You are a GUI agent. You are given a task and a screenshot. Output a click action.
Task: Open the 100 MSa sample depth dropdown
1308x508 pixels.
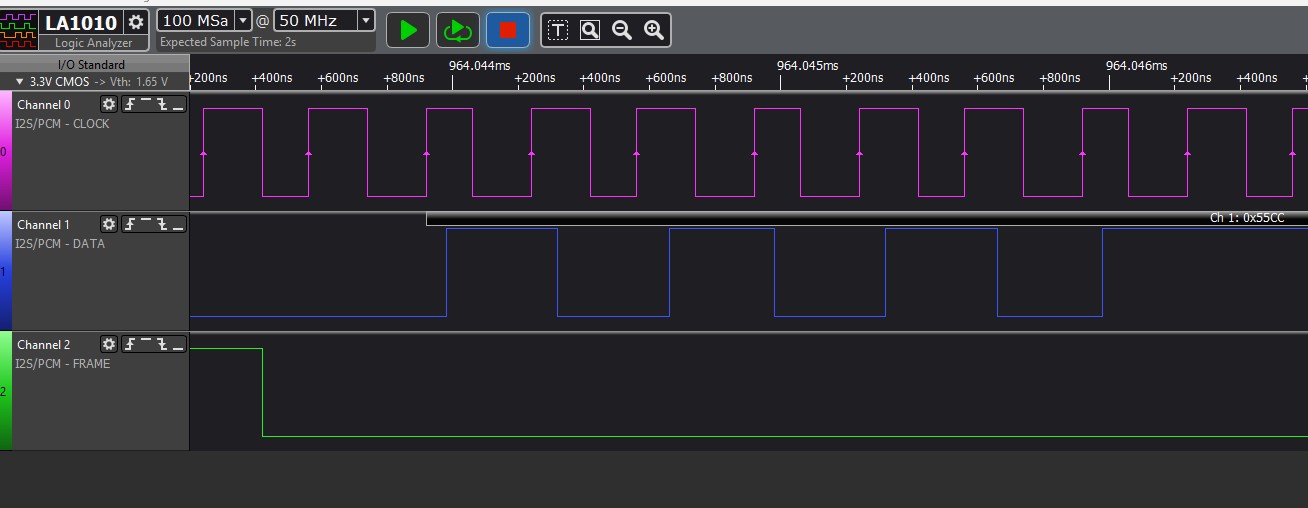tap(242, 21)
